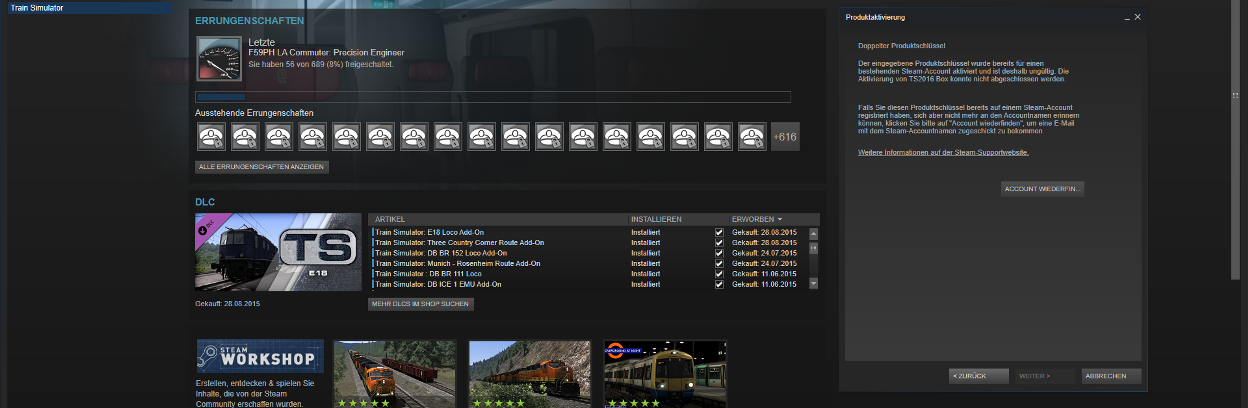
Task: Close the Produktaktivierung dialog
Action: coord(1138,17)
